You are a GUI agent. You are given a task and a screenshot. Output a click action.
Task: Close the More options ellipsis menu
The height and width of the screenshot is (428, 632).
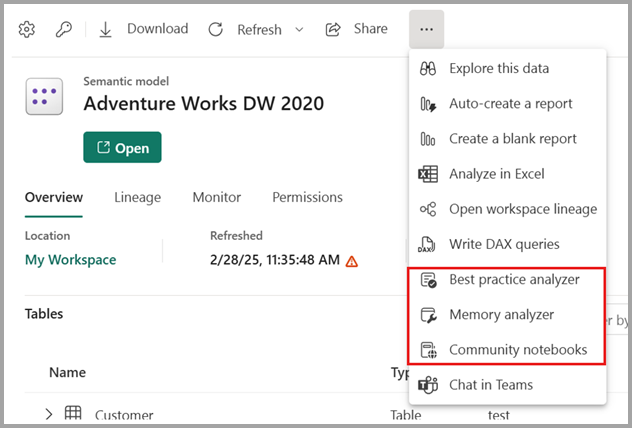pos(426,29)
